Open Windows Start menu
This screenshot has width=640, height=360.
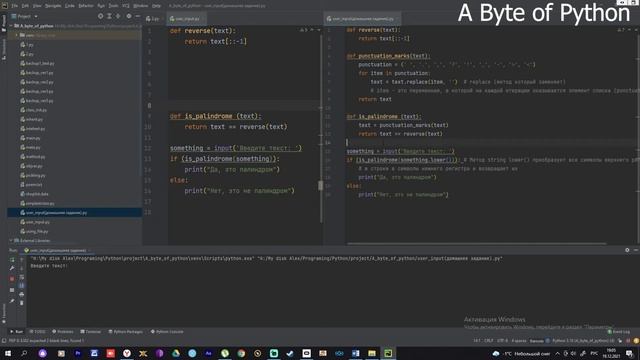point(8,353)
